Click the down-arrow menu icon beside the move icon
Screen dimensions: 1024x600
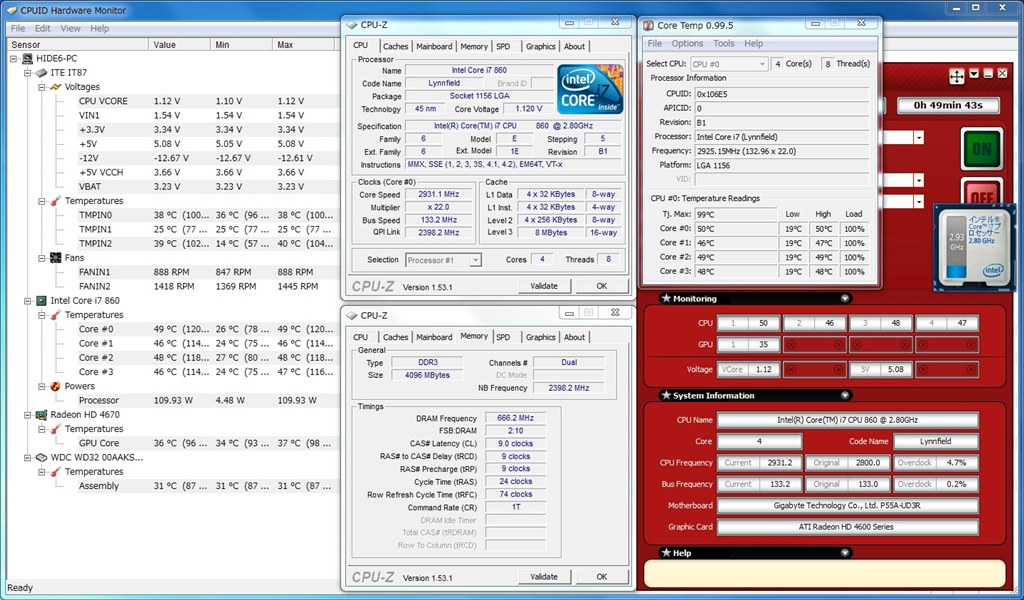point(974,74)
